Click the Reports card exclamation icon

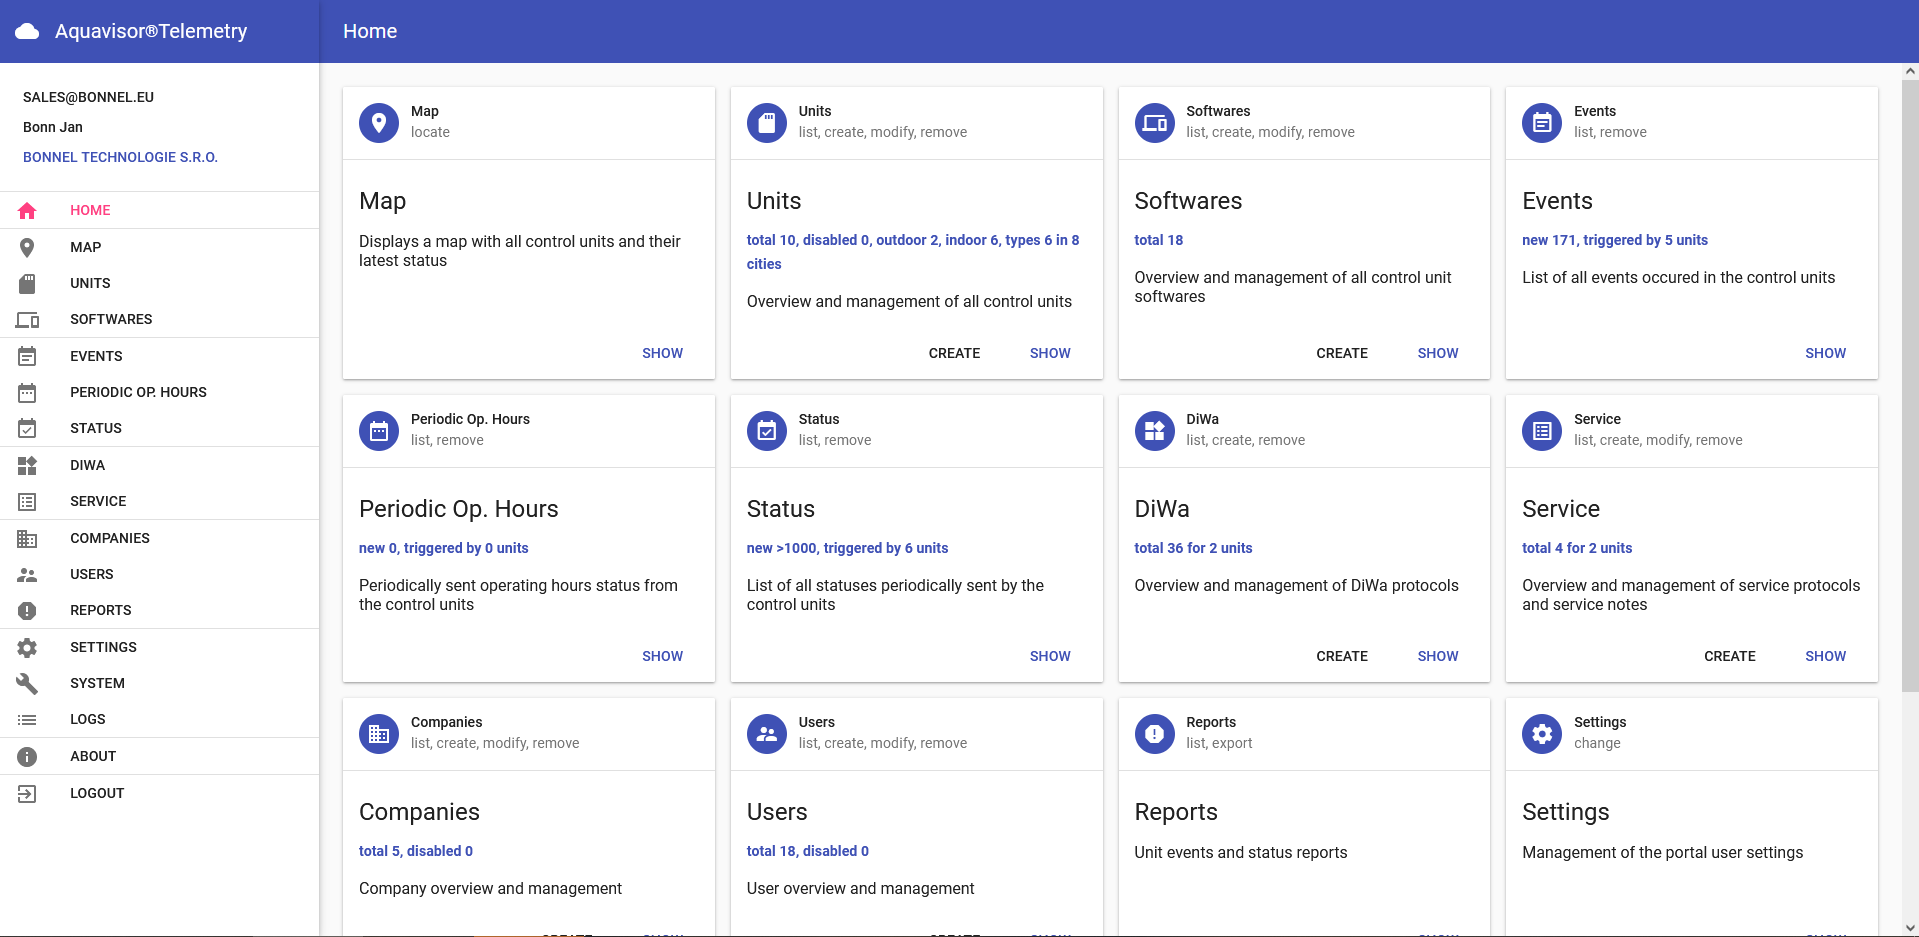(x=1154, y=734)
